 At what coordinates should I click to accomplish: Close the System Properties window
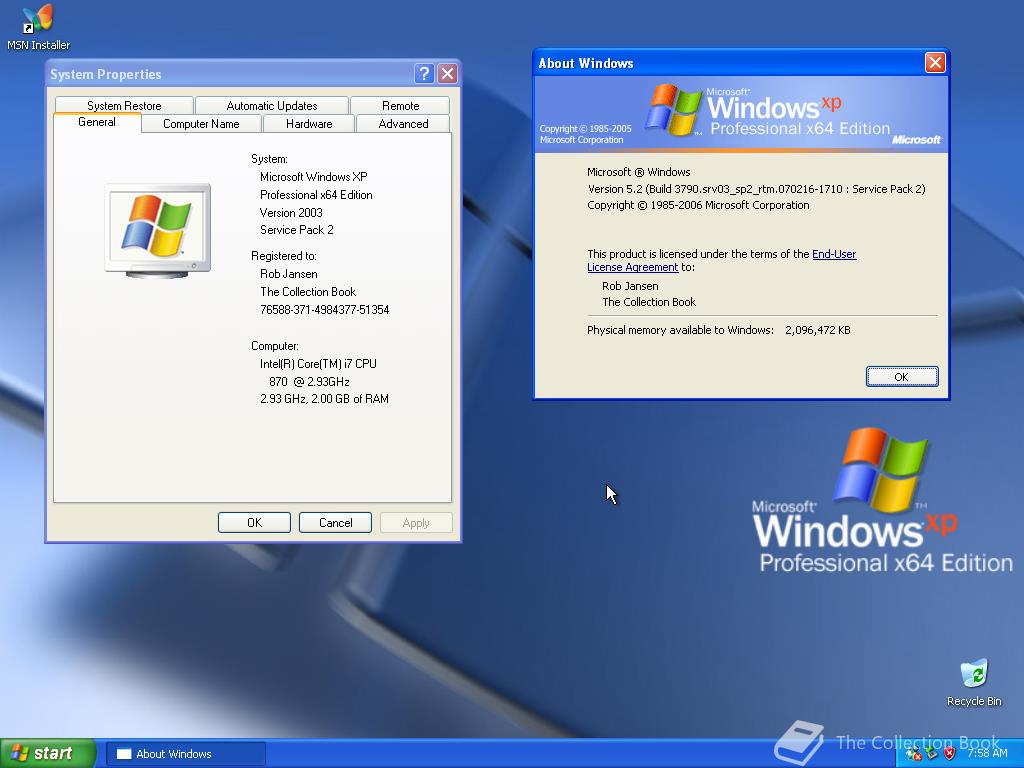click(x=447, y=73)
